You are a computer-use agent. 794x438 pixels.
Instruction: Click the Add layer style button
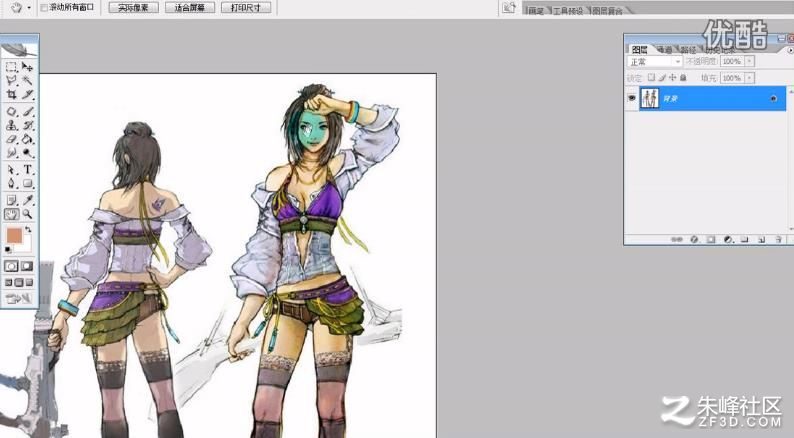694,240
